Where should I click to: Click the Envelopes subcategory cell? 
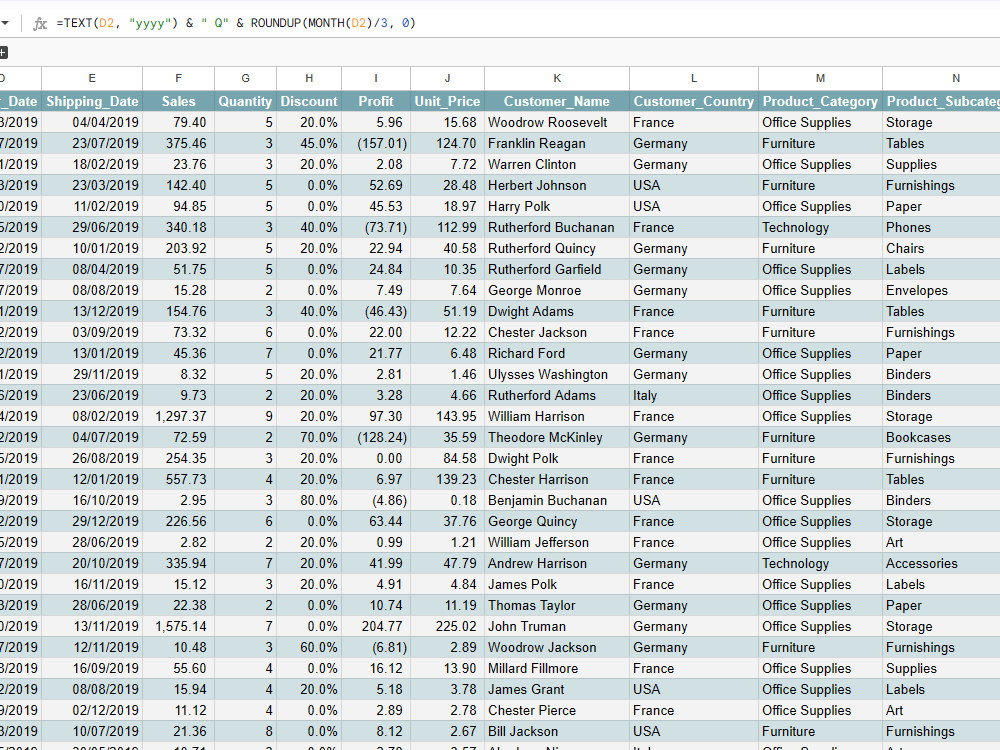pos(941,291)
